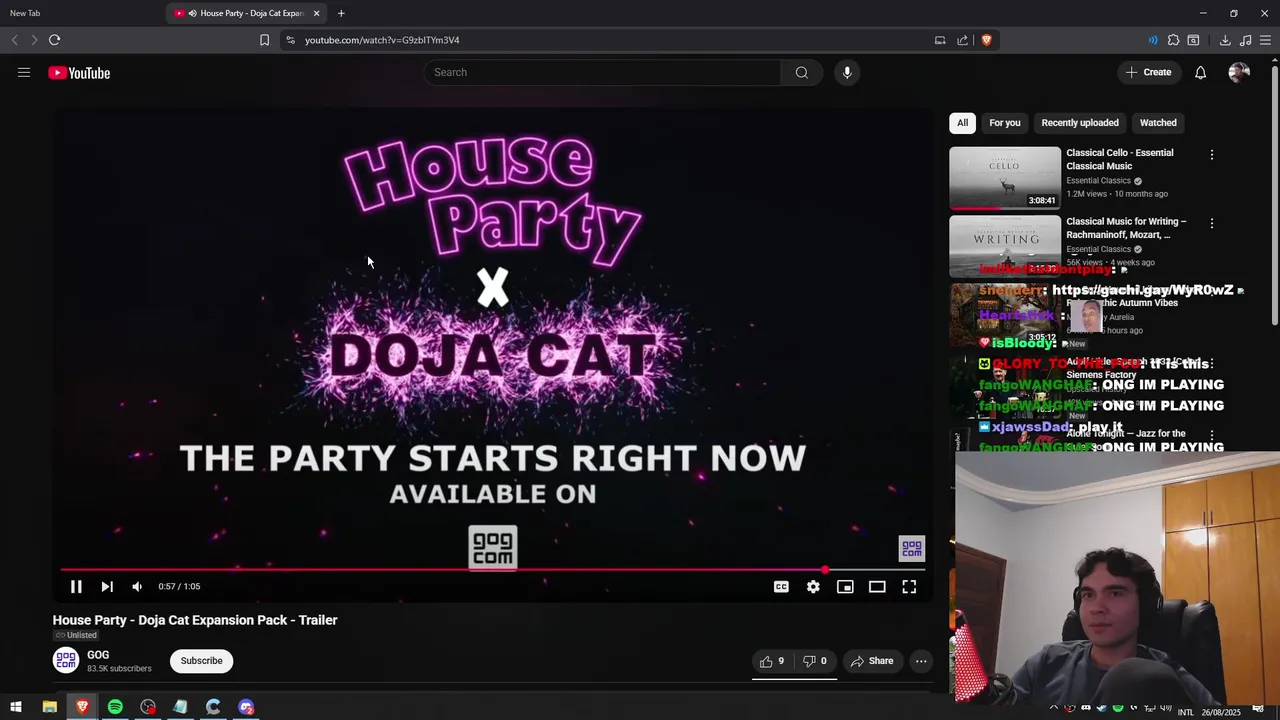Click the Unlisted badge under title

[76, 636]
